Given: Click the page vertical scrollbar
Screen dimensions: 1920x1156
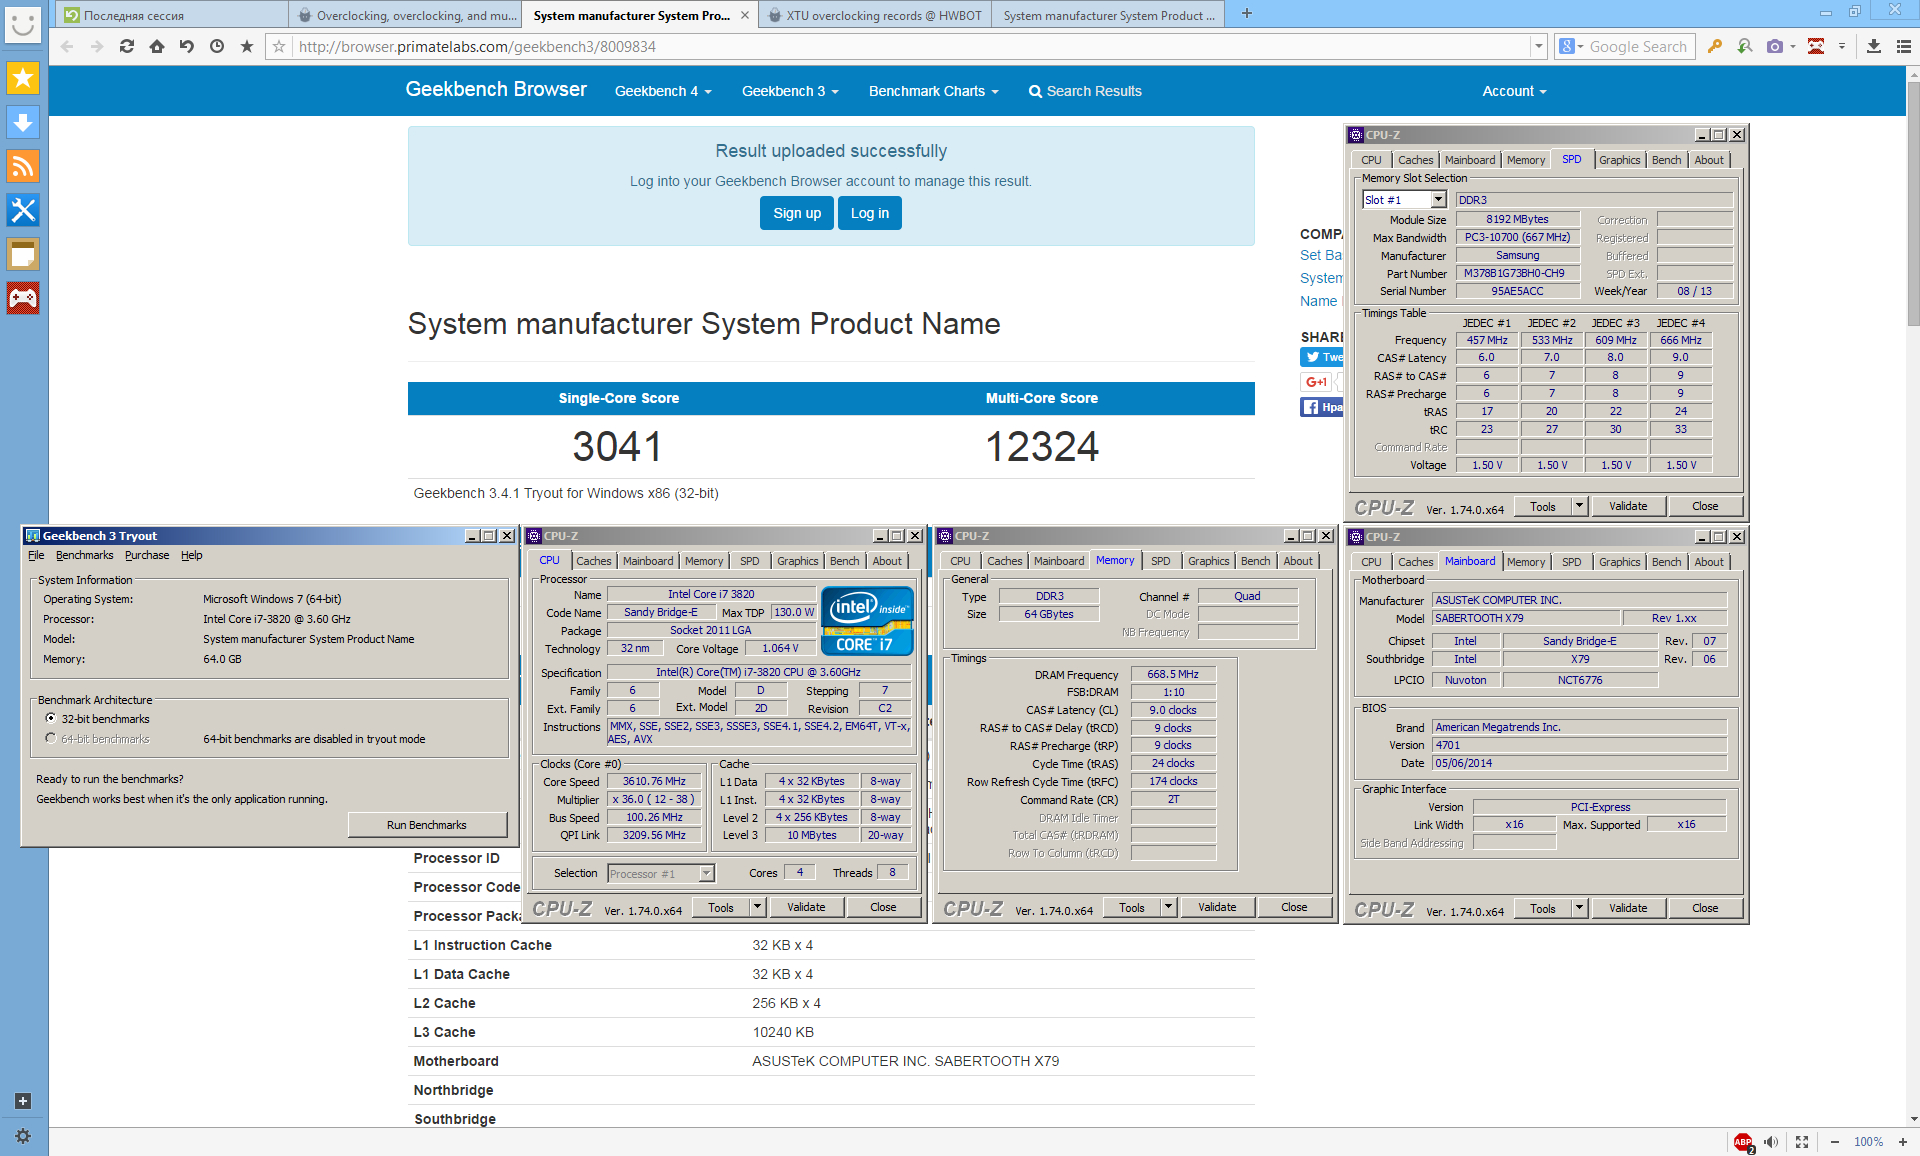Looking at the screenshot, I should click(x=1913, y=203).
